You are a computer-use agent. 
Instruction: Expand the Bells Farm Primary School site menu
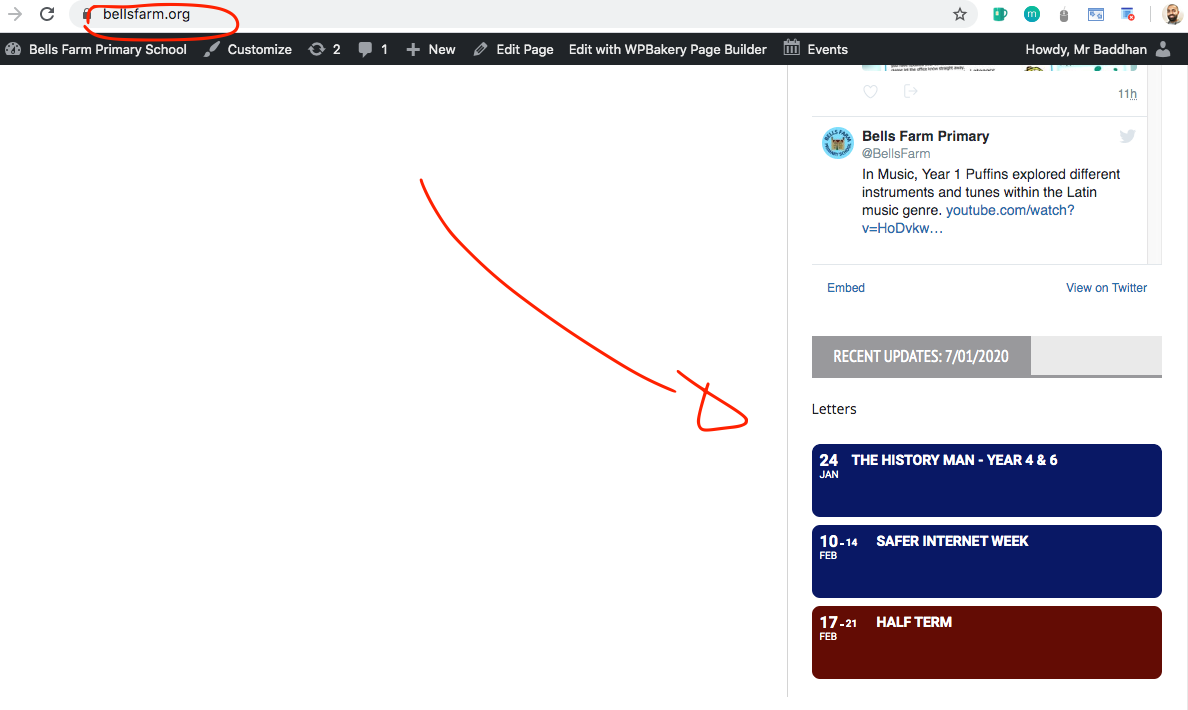click(x=97, y=49)
